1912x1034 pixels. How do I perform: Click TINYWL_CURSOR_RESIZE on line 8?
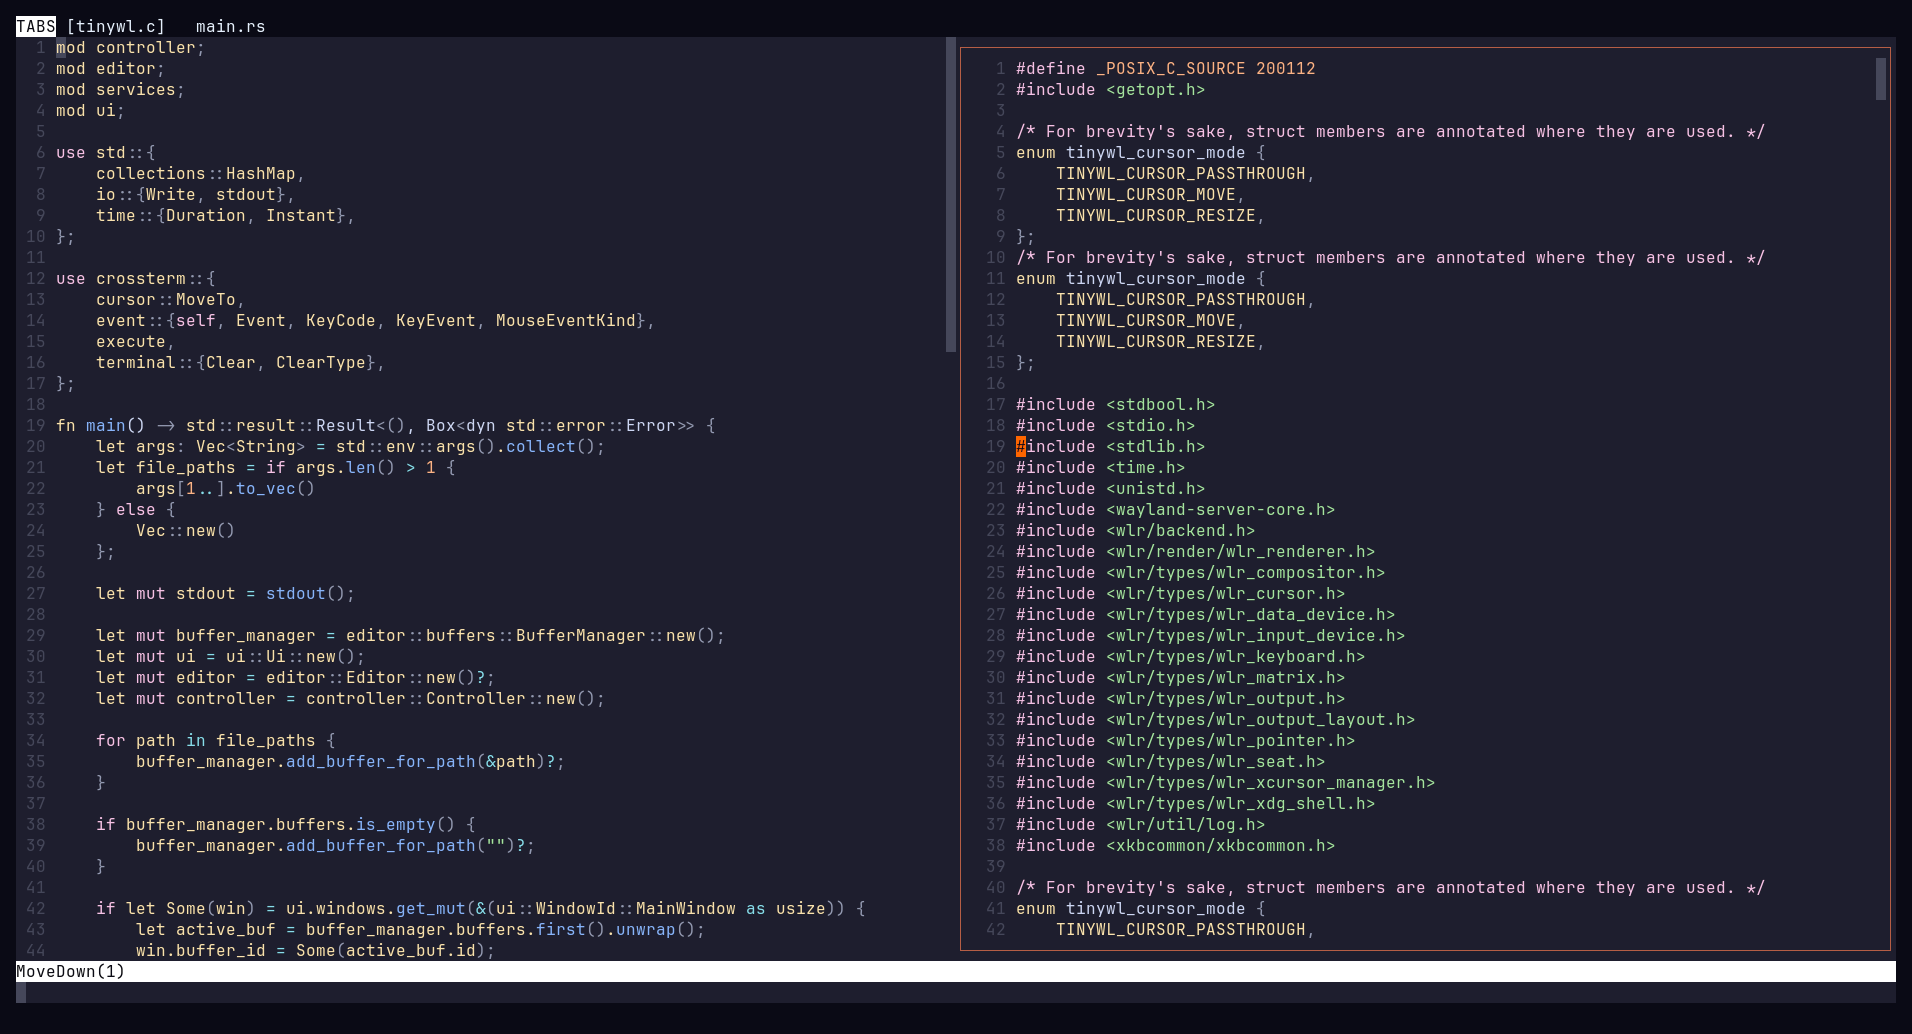(1156, 215)
